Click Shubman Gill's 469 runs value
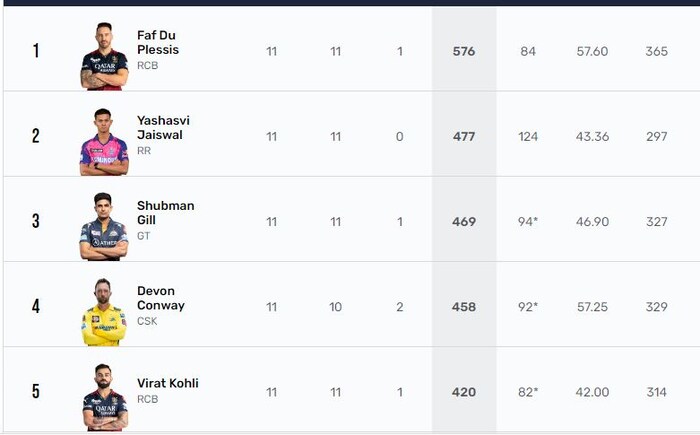The width and height of the screenshot is (700, 435). point(464,221)
